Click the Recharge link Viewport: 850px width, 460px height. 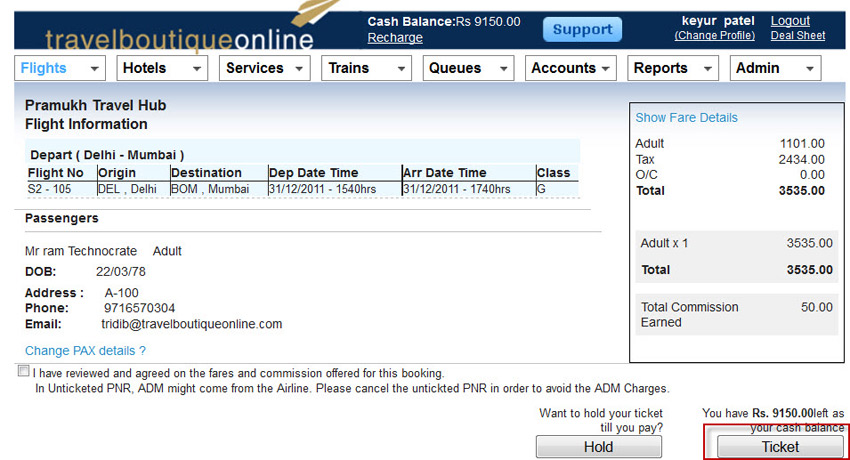tap(395, 38)
